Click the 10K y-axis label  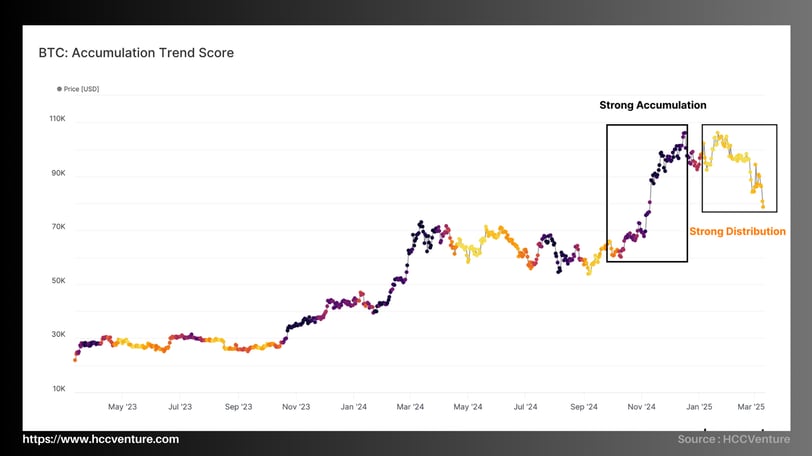point(58,389)
